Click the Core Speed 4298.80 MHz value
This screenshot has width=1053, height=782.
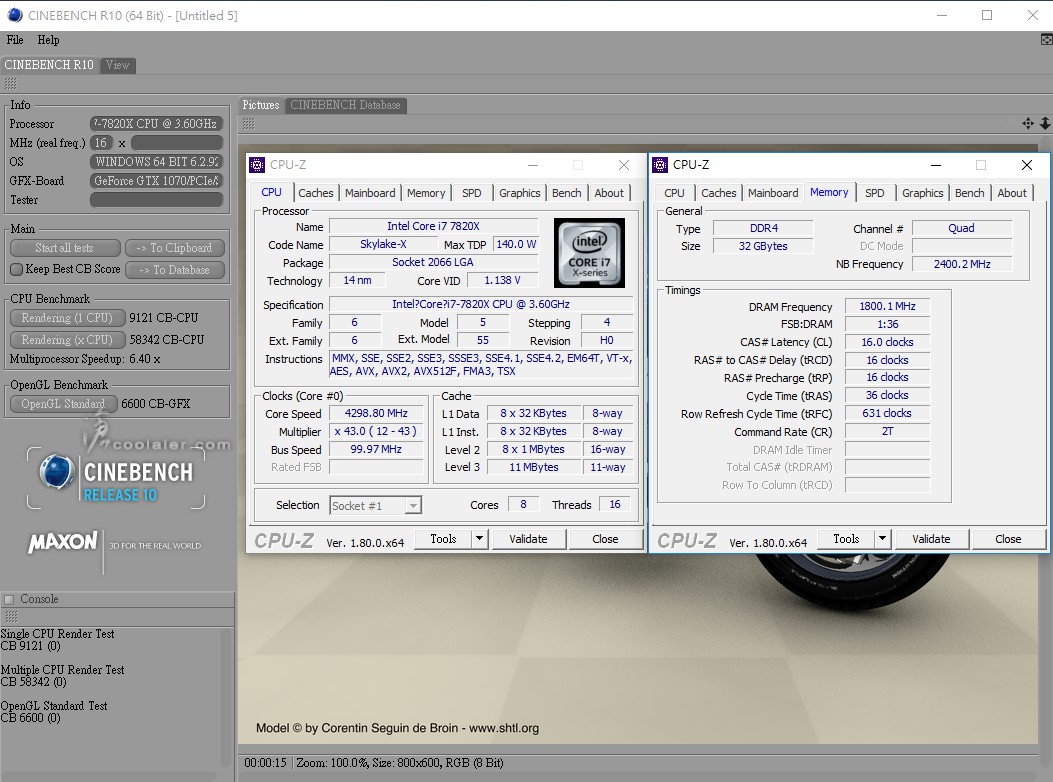click(376, 413)
